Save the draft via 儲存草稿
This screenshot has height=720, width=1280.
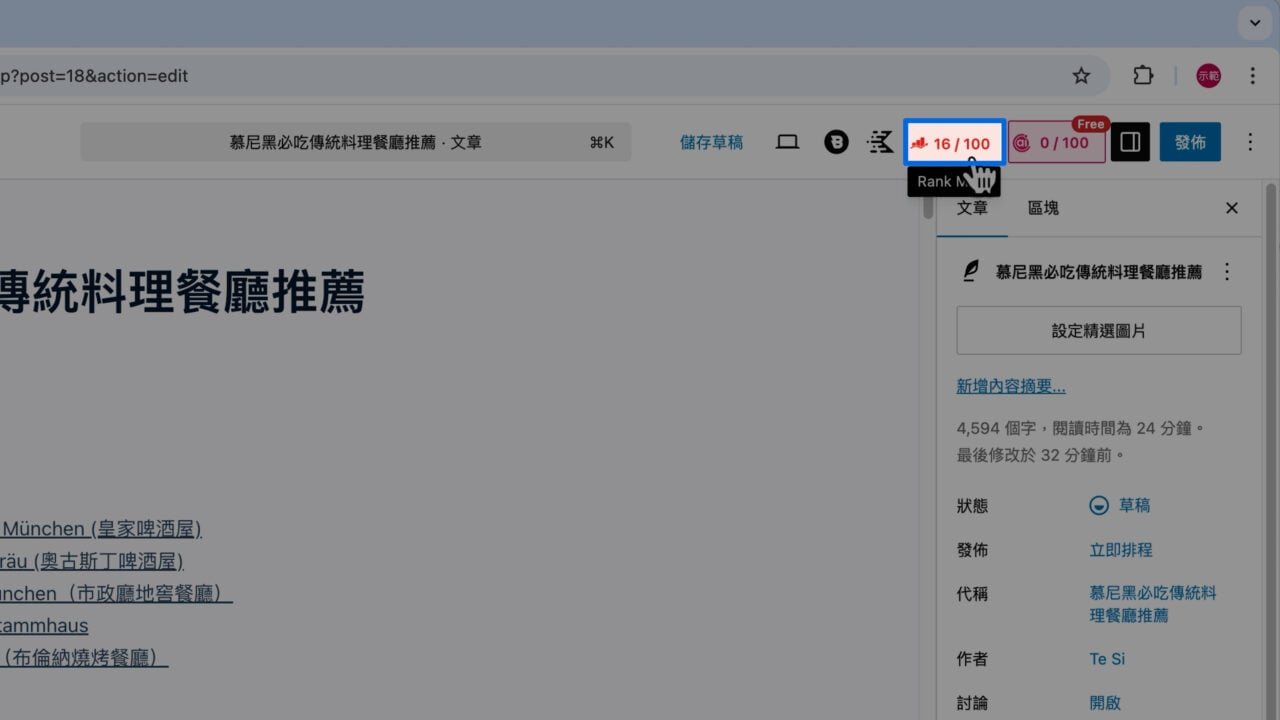click(x=711, y=142)
